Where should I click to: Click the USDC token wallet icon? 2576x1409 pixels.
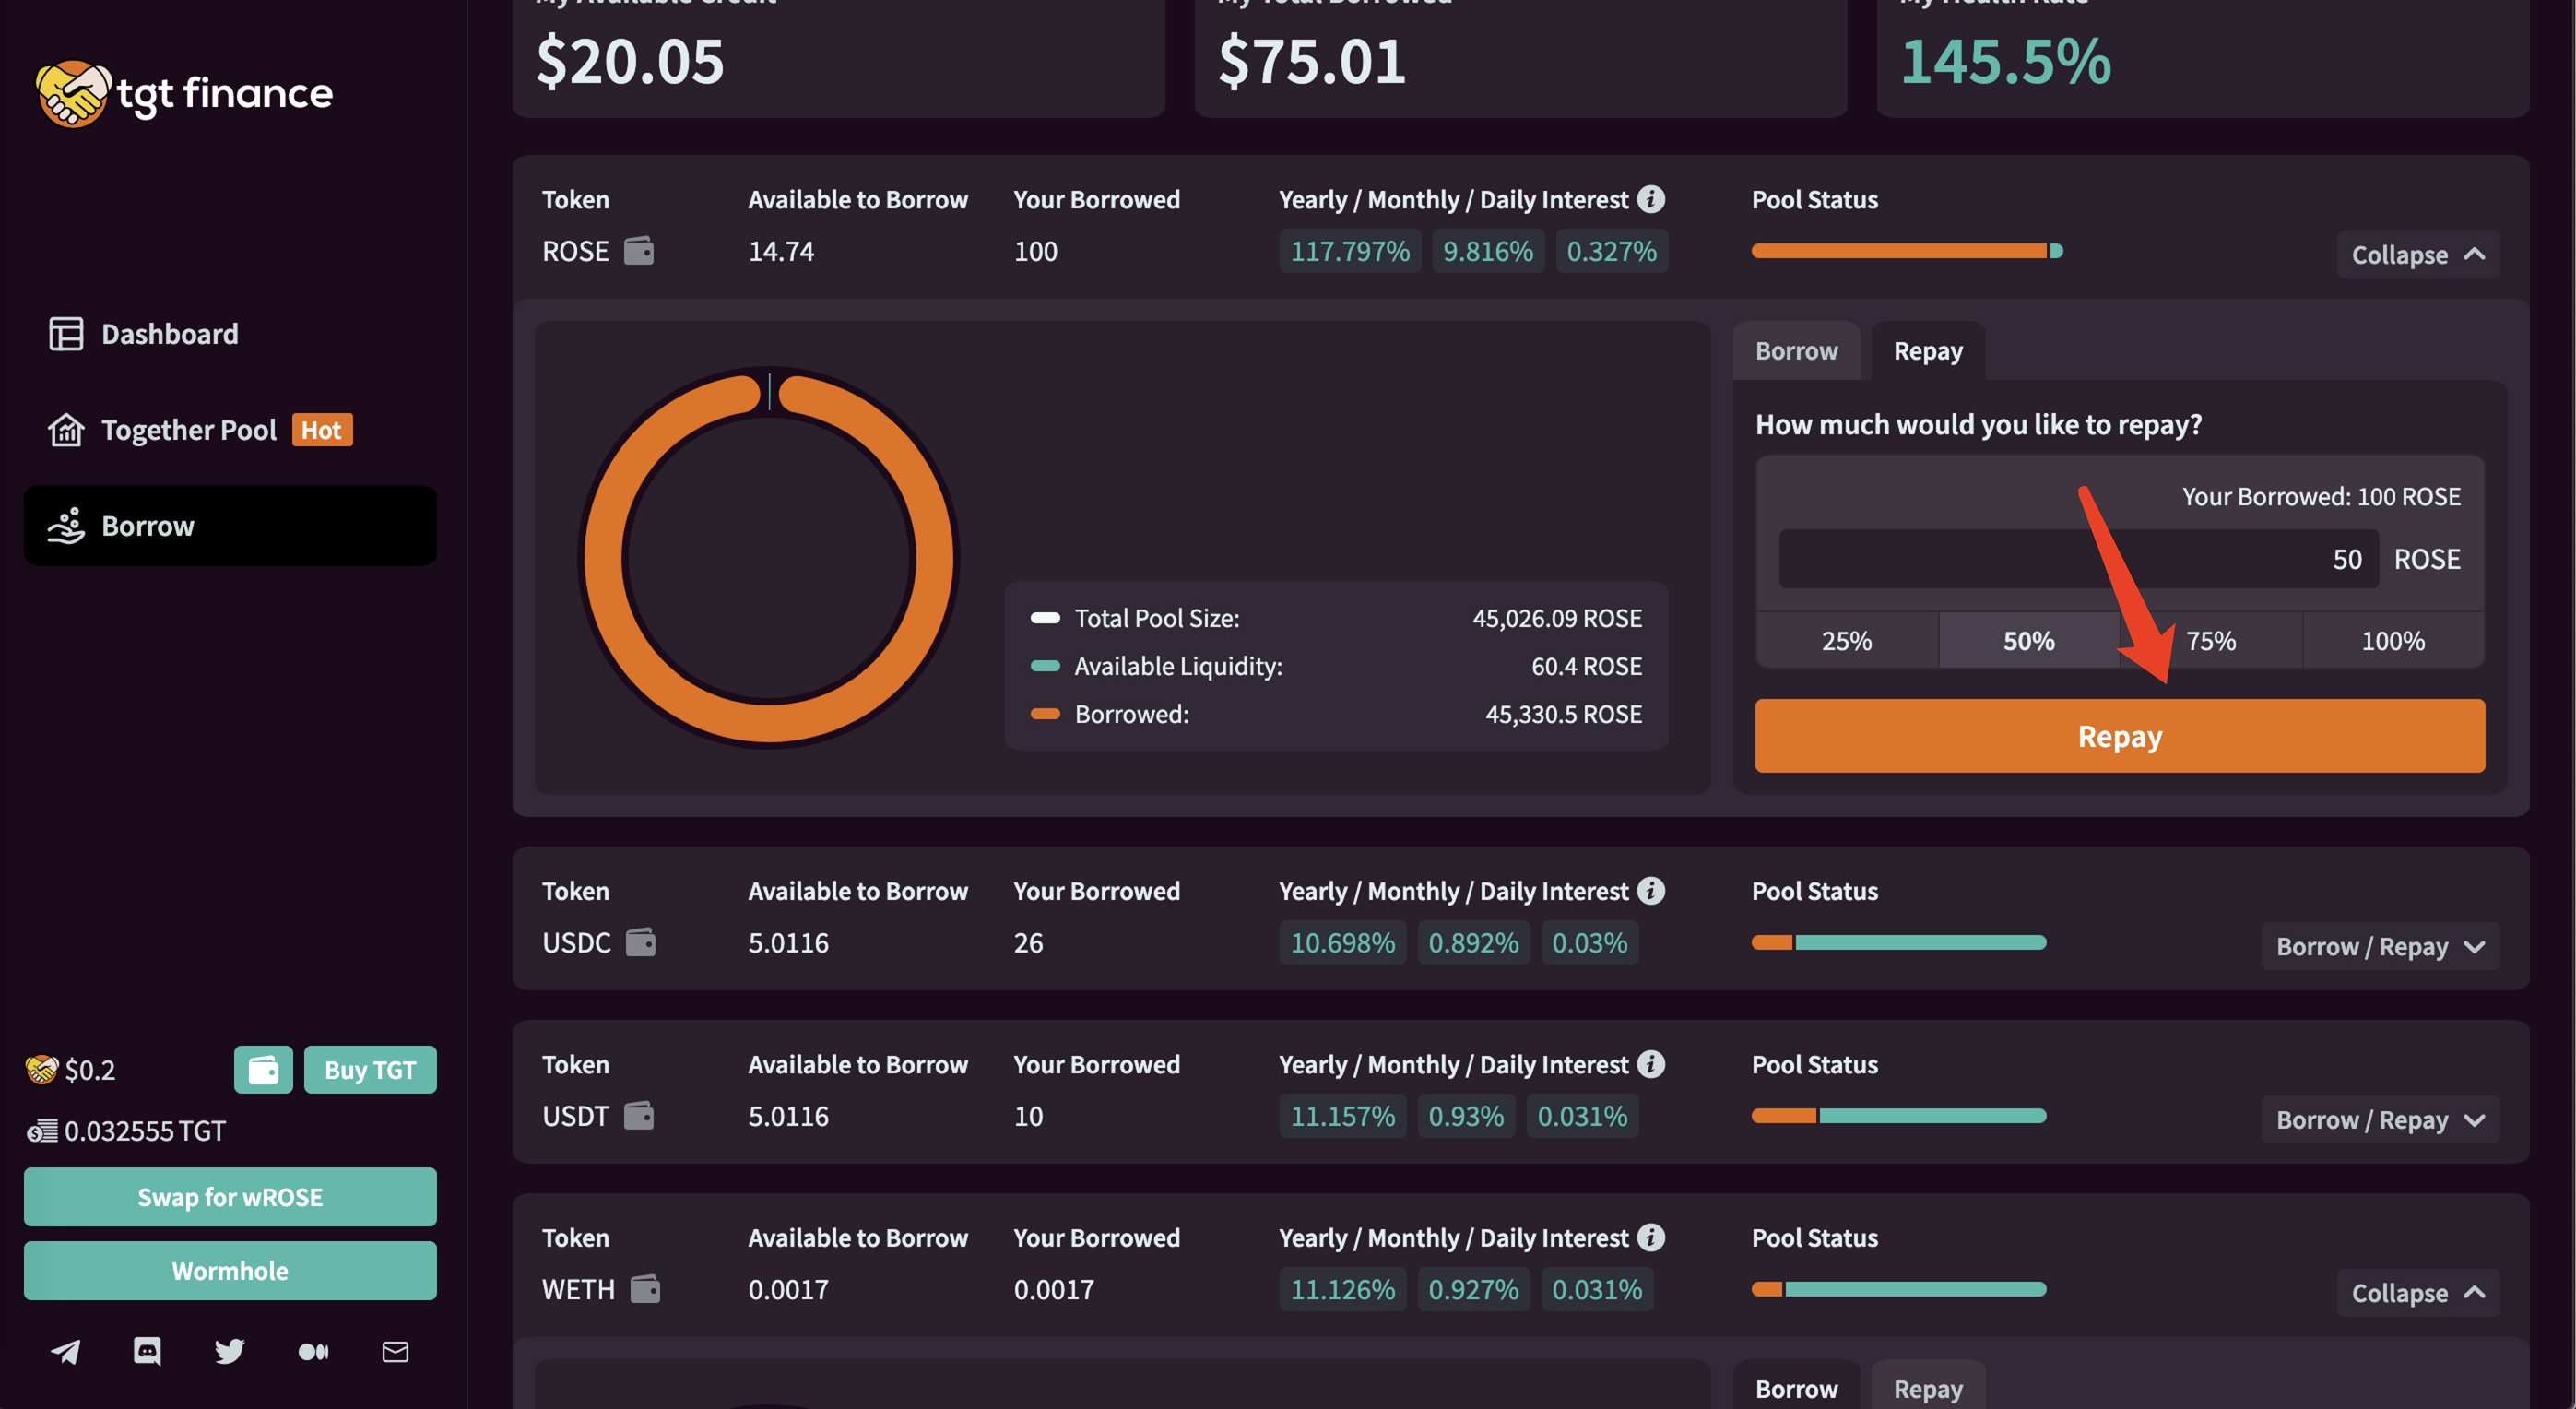640,942
